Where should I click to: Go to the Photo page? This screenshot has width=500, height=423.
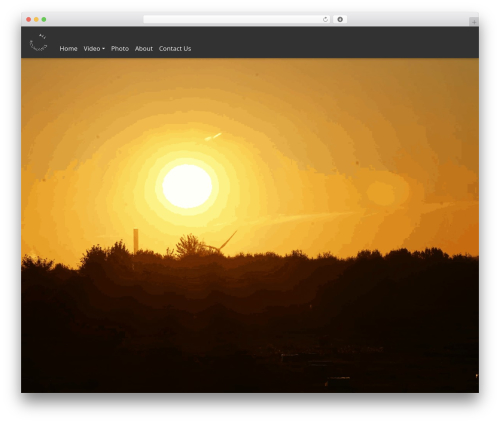(x=120, y=49)
